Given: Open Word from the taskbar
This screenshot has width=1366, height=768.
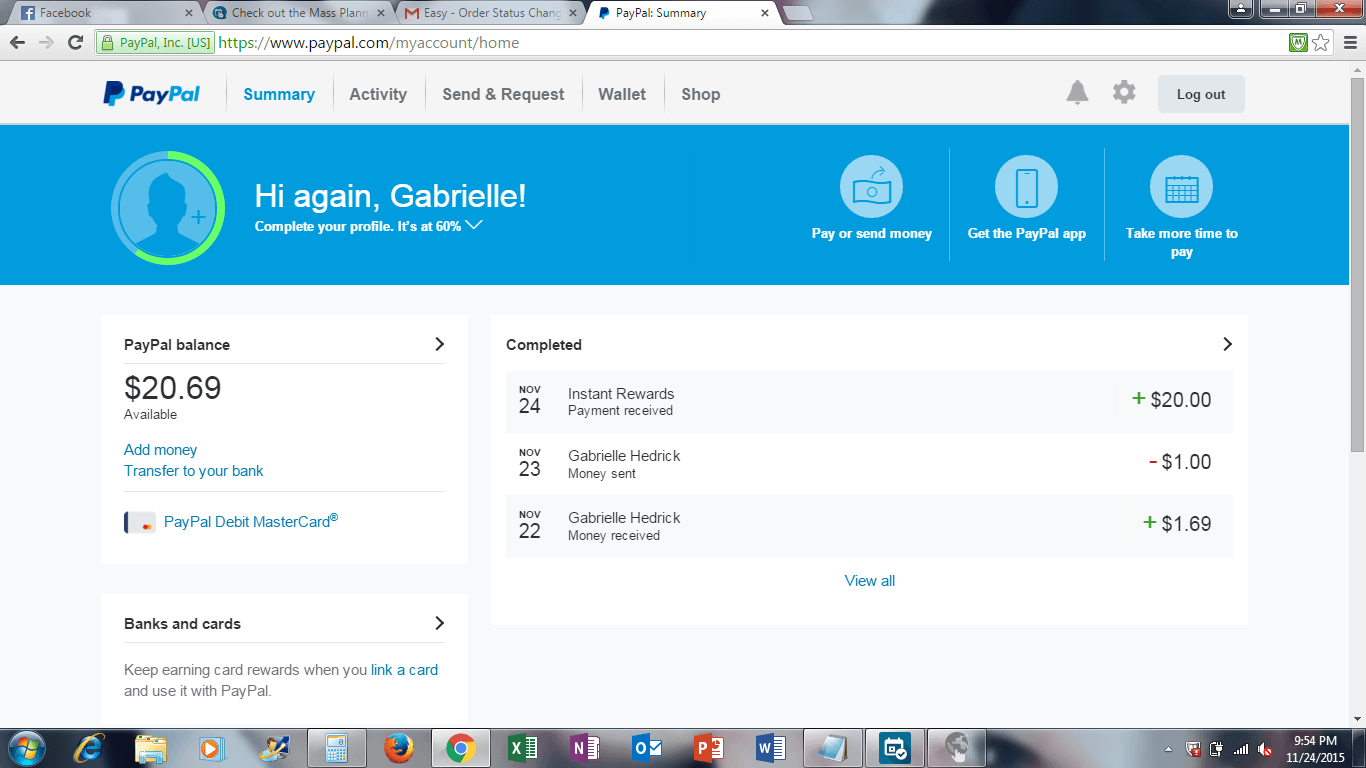Looking at the screenshot, I should [771, 748].
